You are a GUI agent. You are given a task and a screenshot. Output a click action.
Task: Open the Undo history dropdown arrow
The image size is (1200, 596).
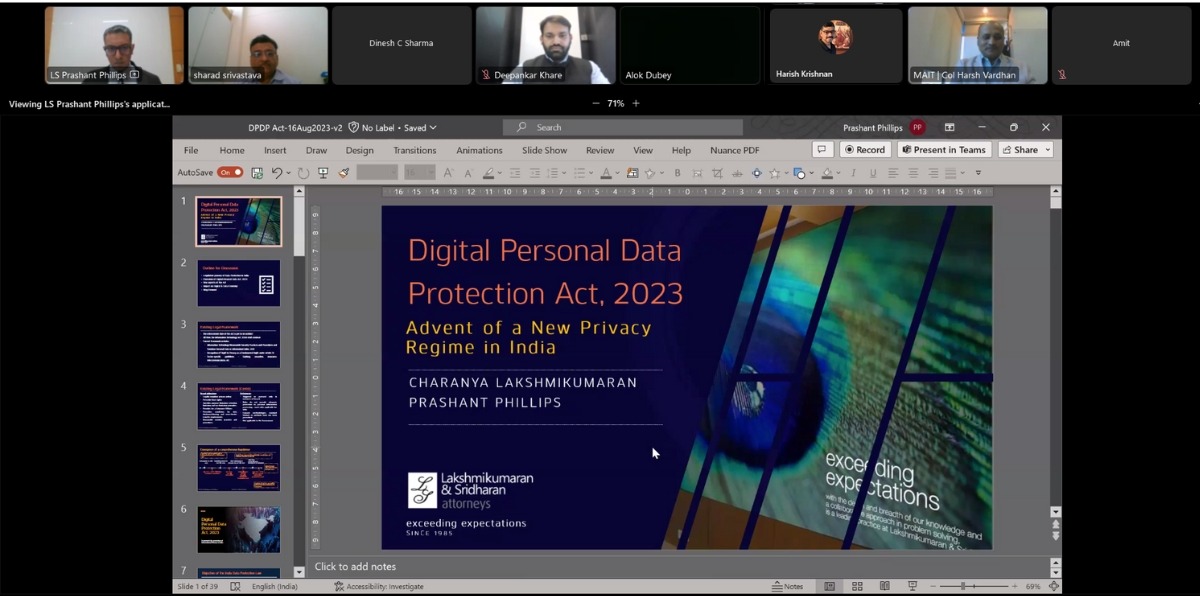pyautogui.click(x=289, y=173)
